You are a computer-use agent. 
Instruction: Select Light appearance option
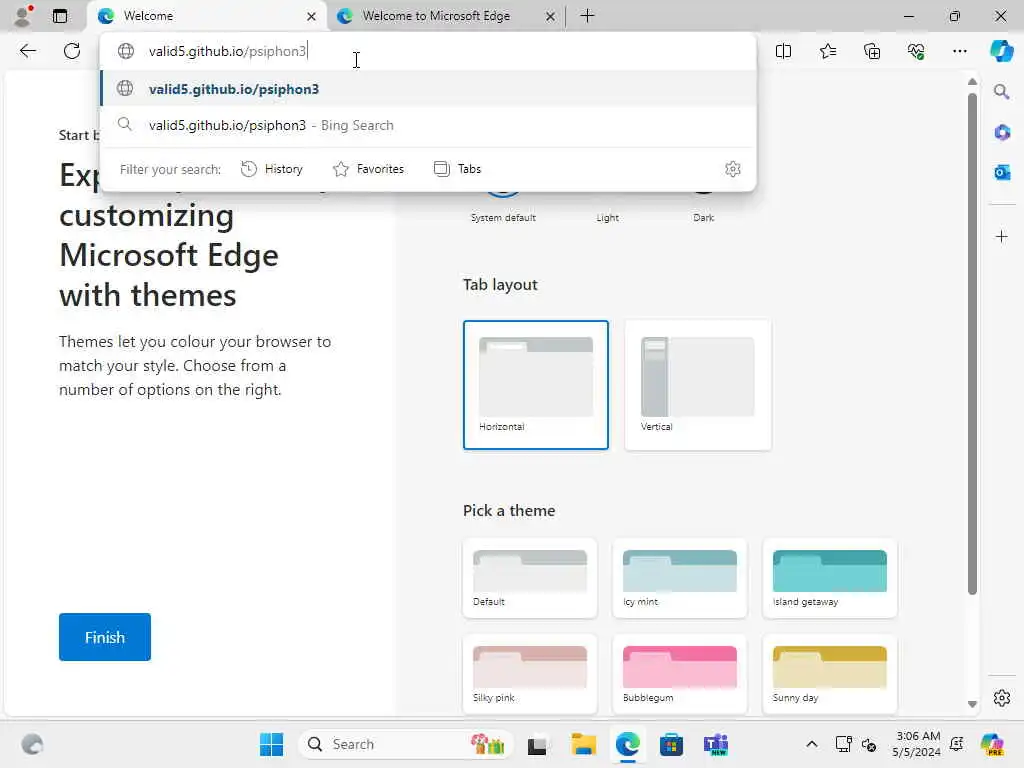tap(607, 217)
